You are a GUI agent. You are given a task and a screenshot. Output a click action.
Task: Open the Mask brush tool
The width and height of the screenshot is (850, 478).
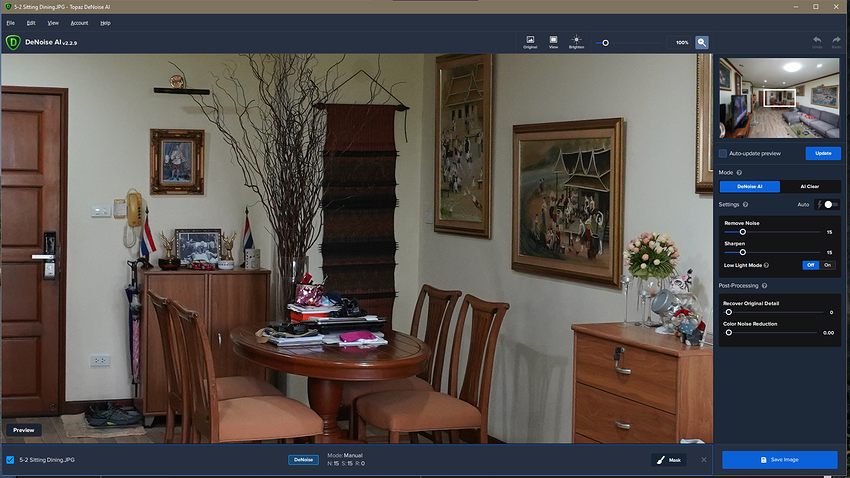click(x=670, y=460)
